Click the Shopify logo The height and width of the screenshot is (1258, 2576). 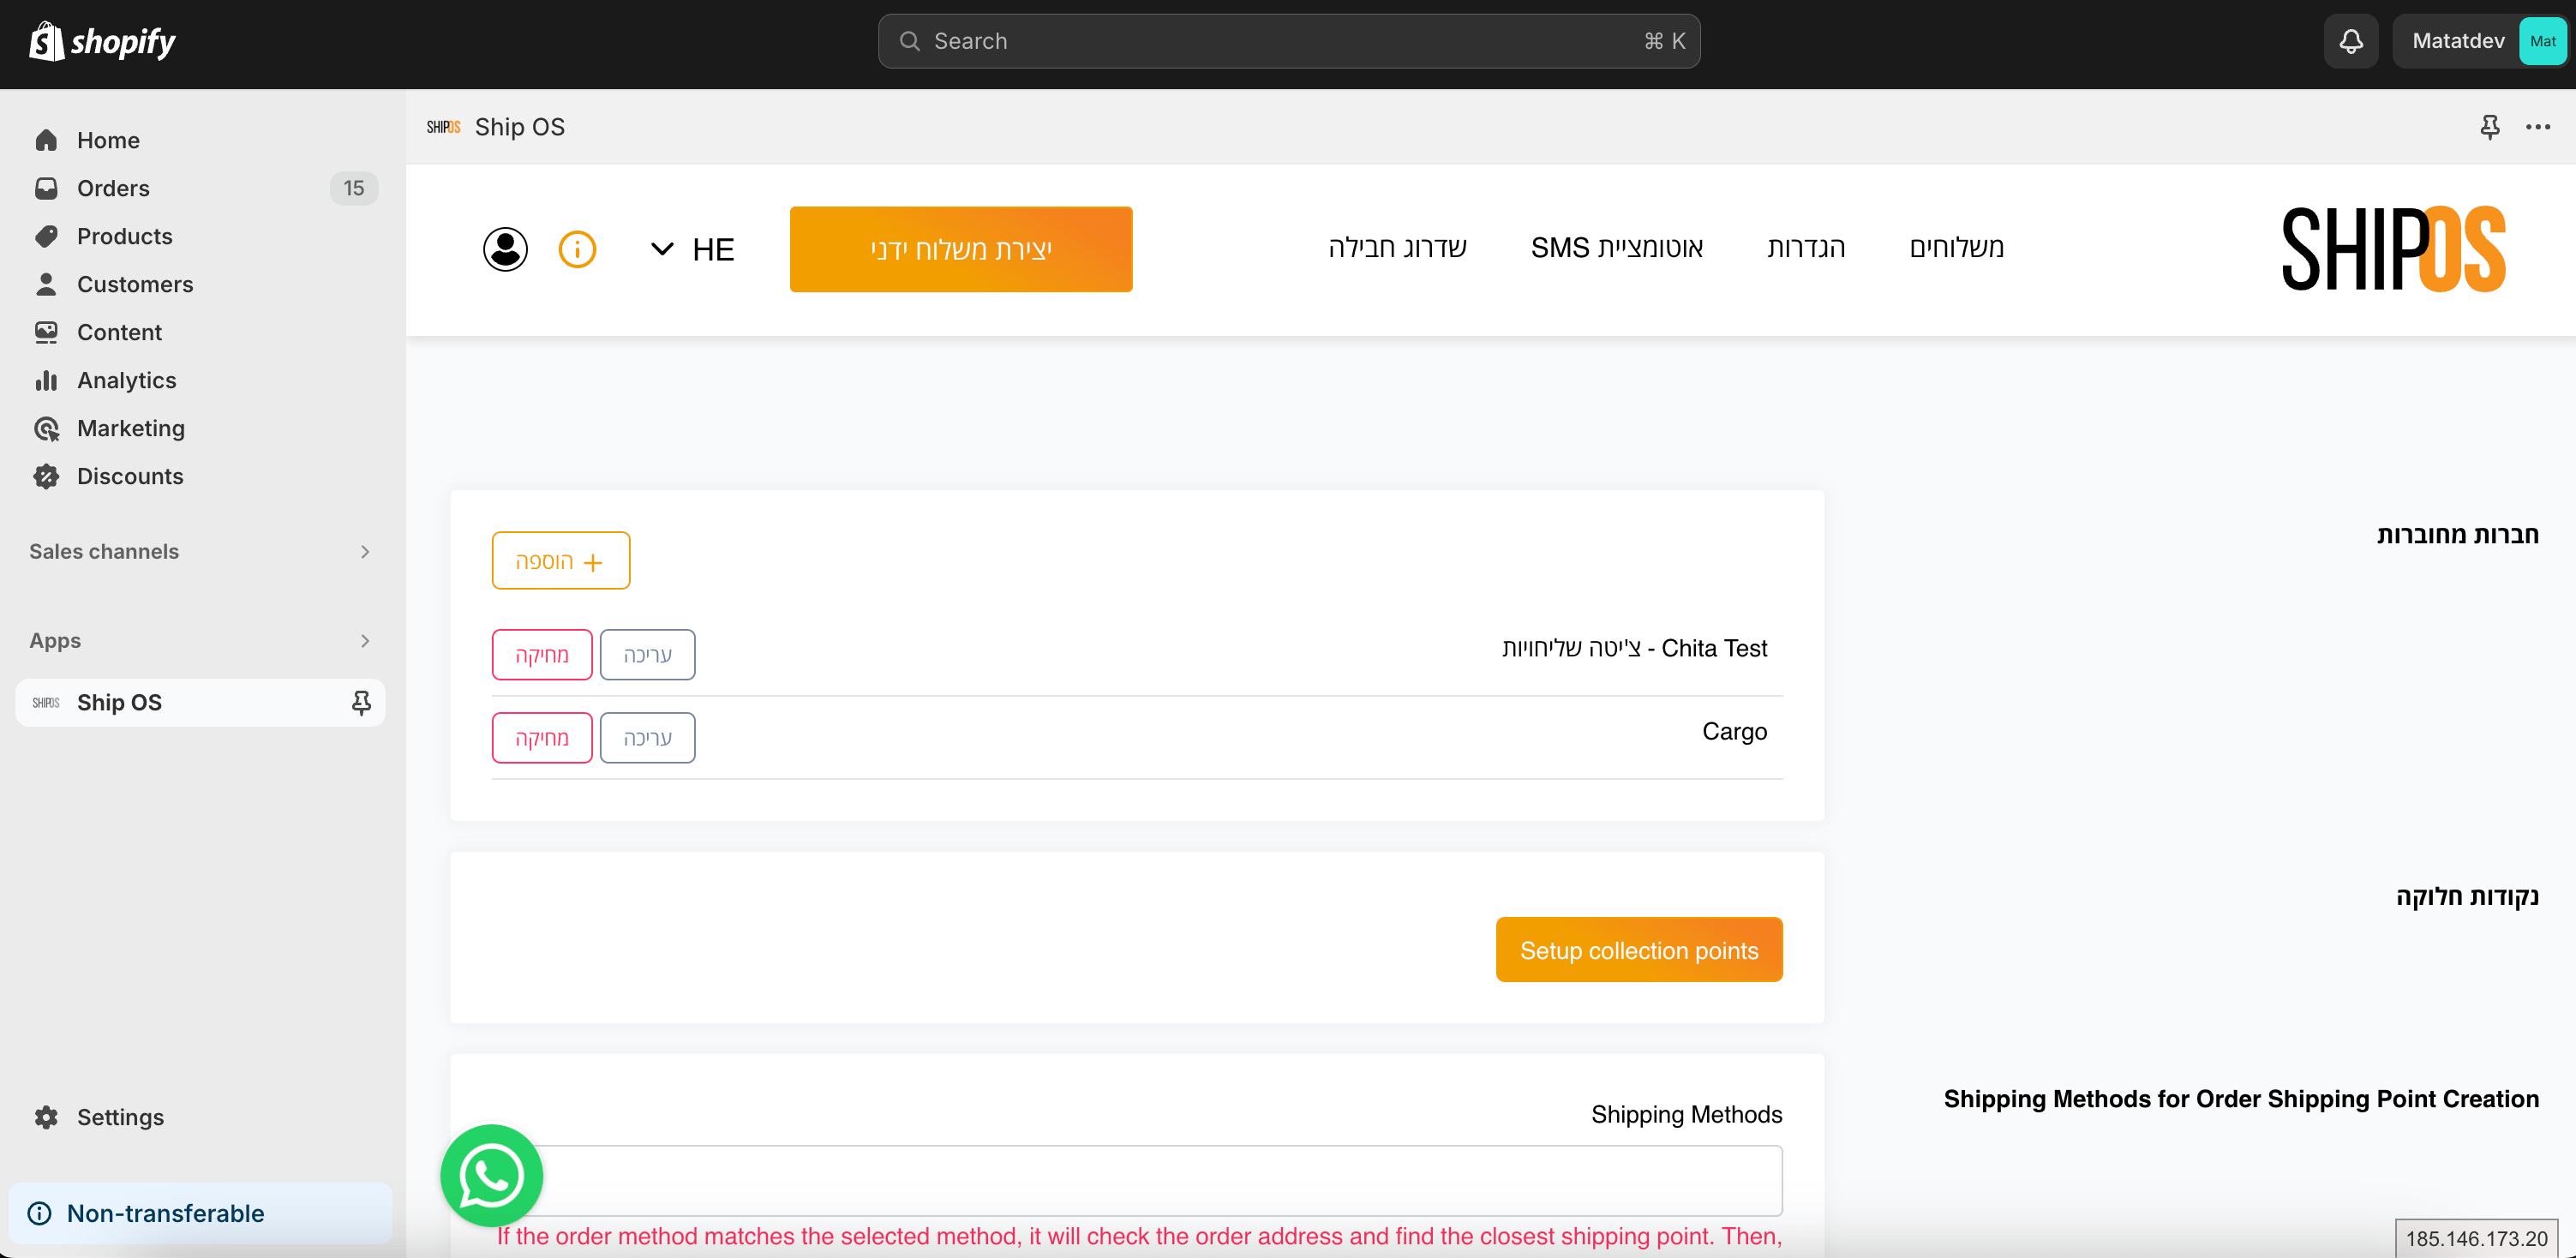click(102, 41)
